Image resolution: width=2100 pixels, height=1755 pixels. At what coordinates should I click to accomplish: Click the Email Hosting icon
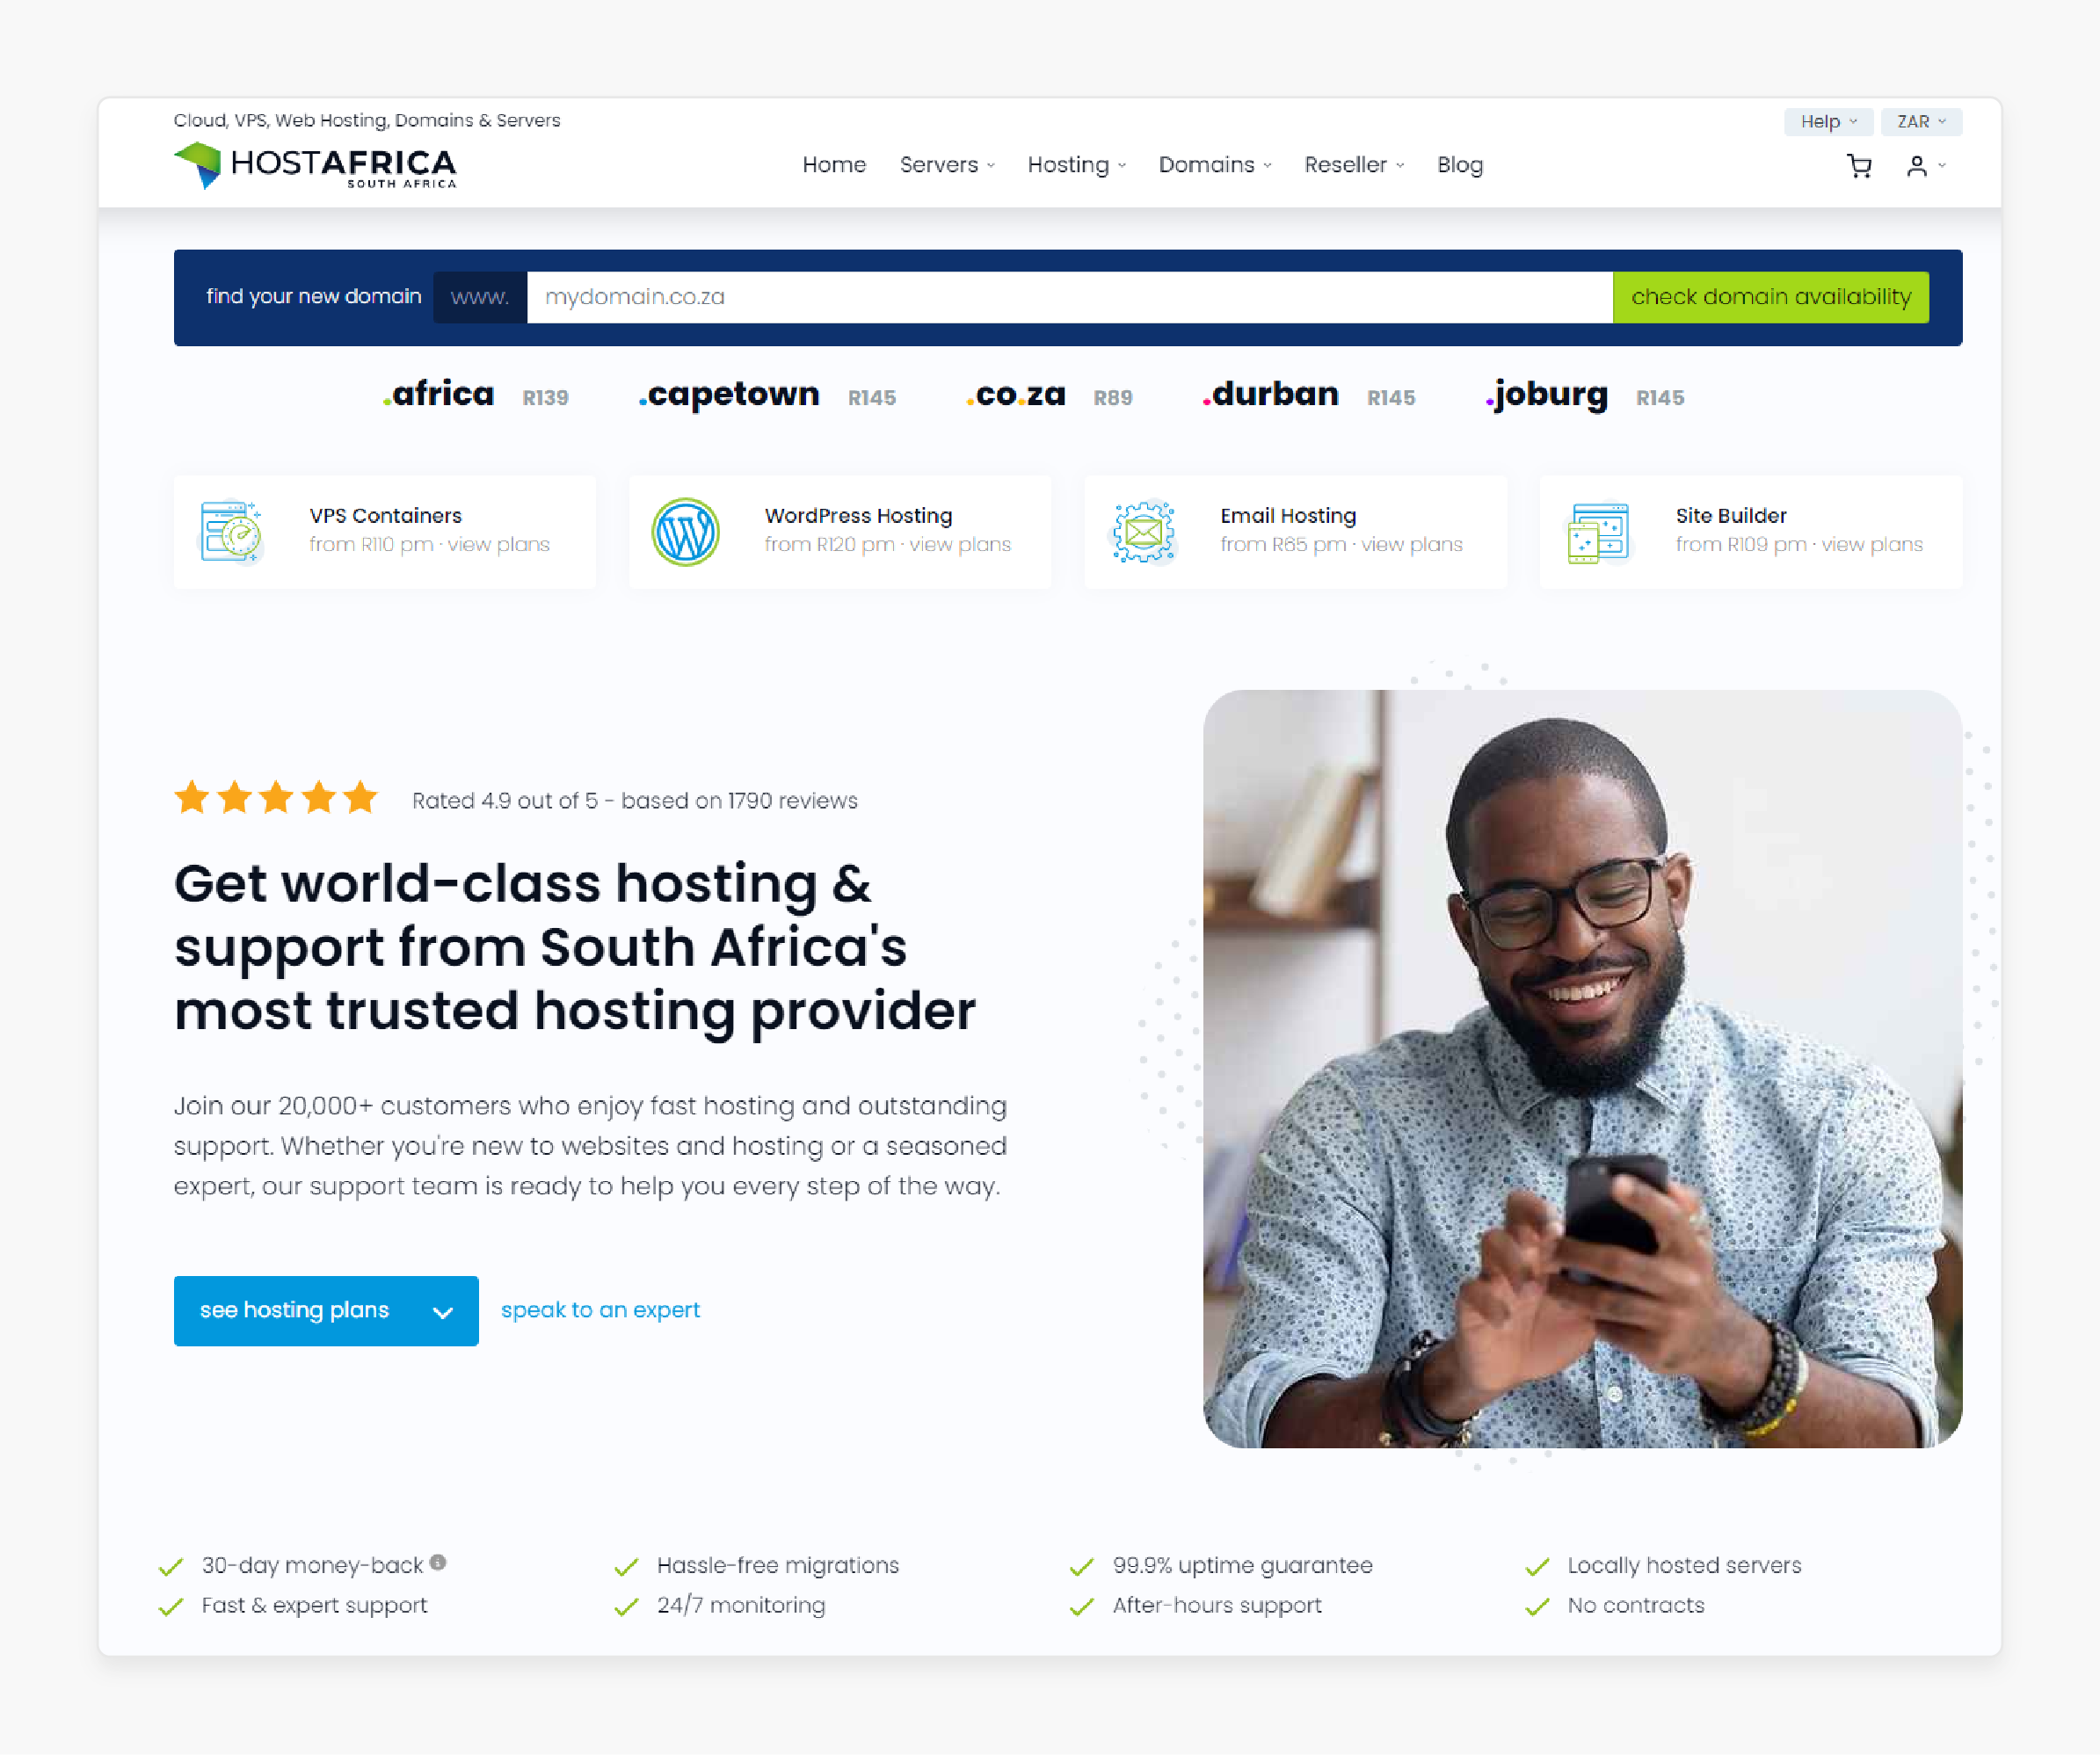[1143, 528]
